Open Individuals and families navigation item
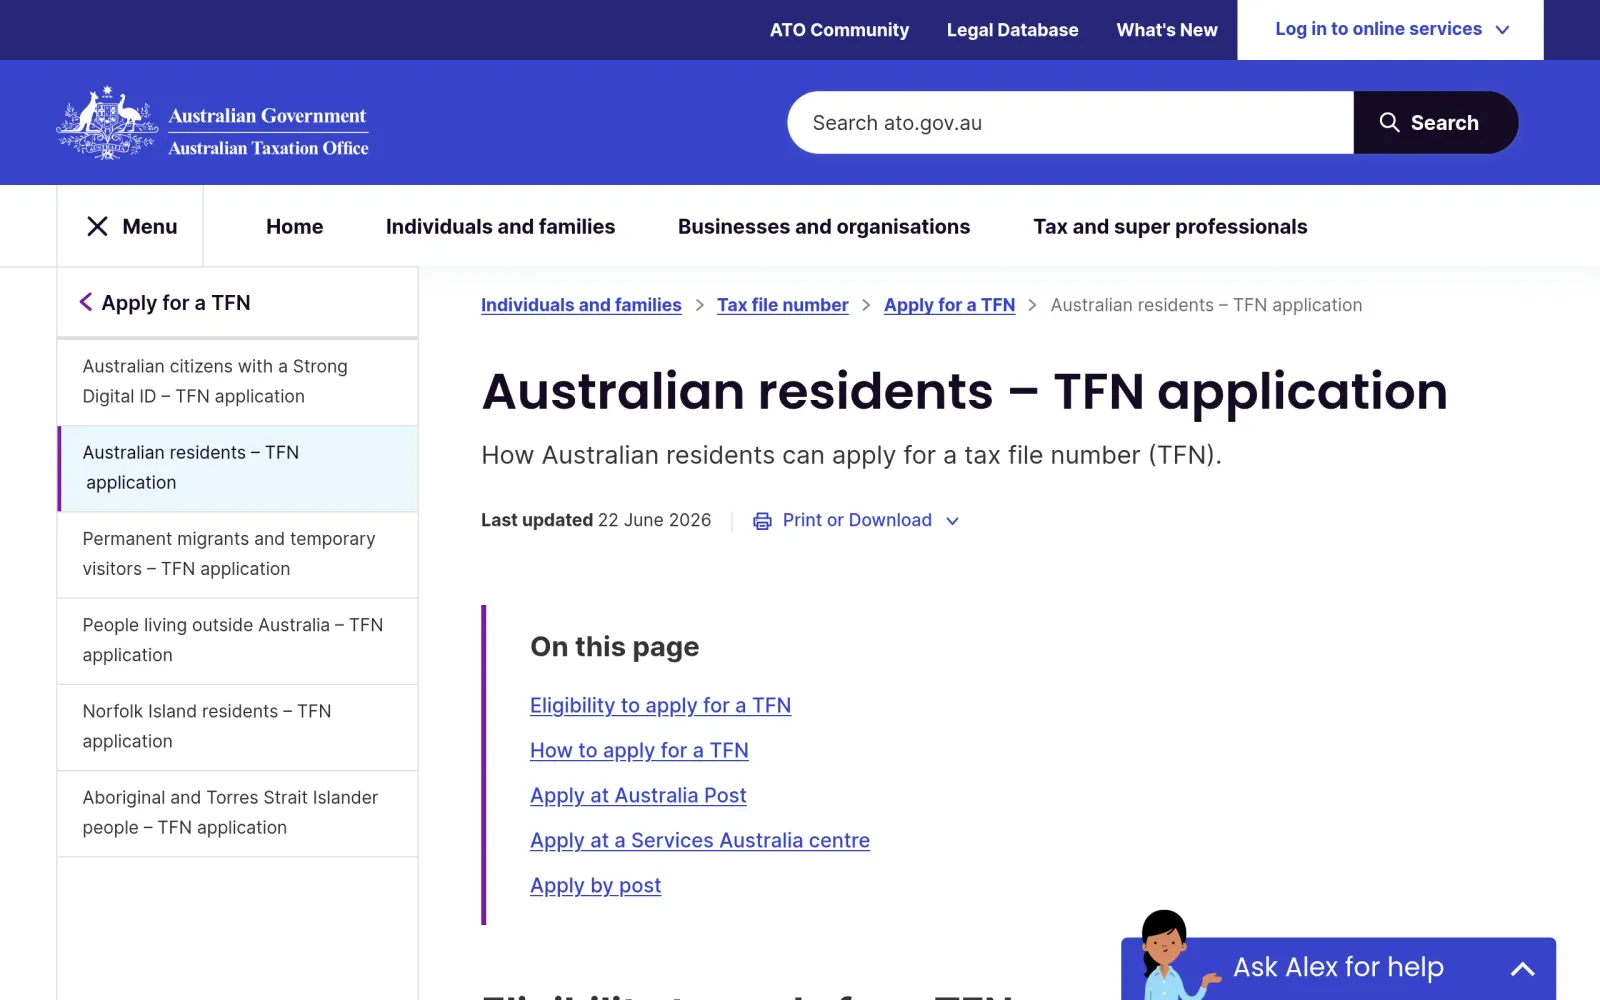Screen dimensions: 1600x1000 500,227
